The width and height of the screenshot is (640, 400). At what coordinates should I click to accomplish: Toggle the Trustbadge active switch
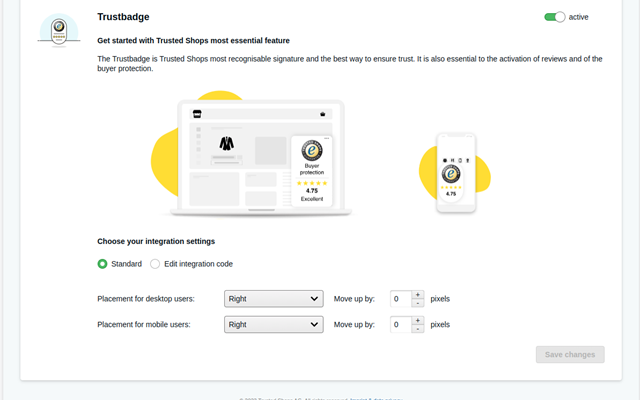[554, 17]
